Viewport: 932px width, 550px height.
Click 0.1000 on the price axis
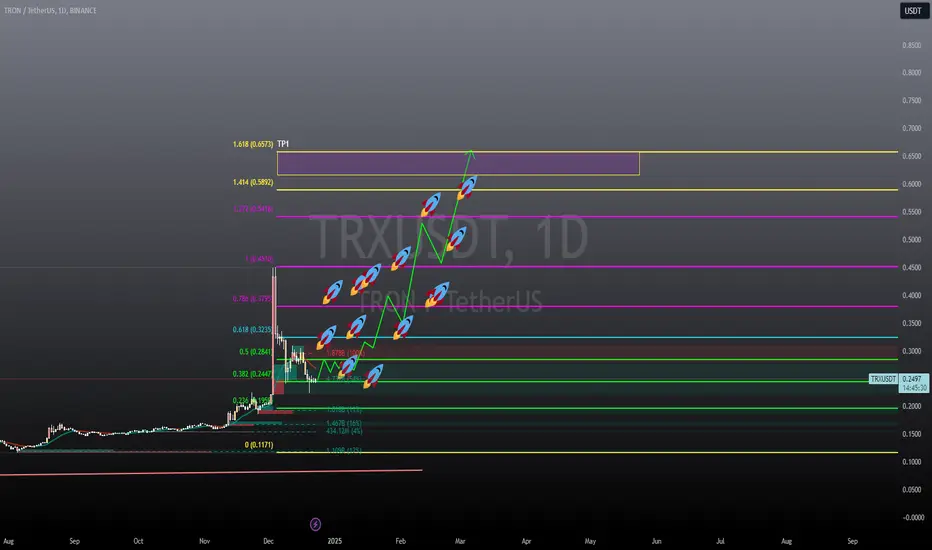click(911, 462)
